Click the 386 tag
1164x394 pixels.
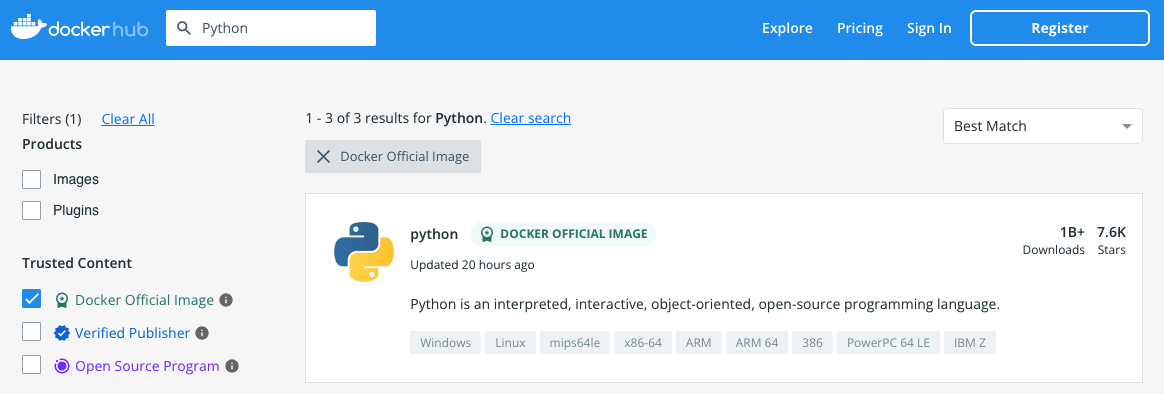coord(812,343)
